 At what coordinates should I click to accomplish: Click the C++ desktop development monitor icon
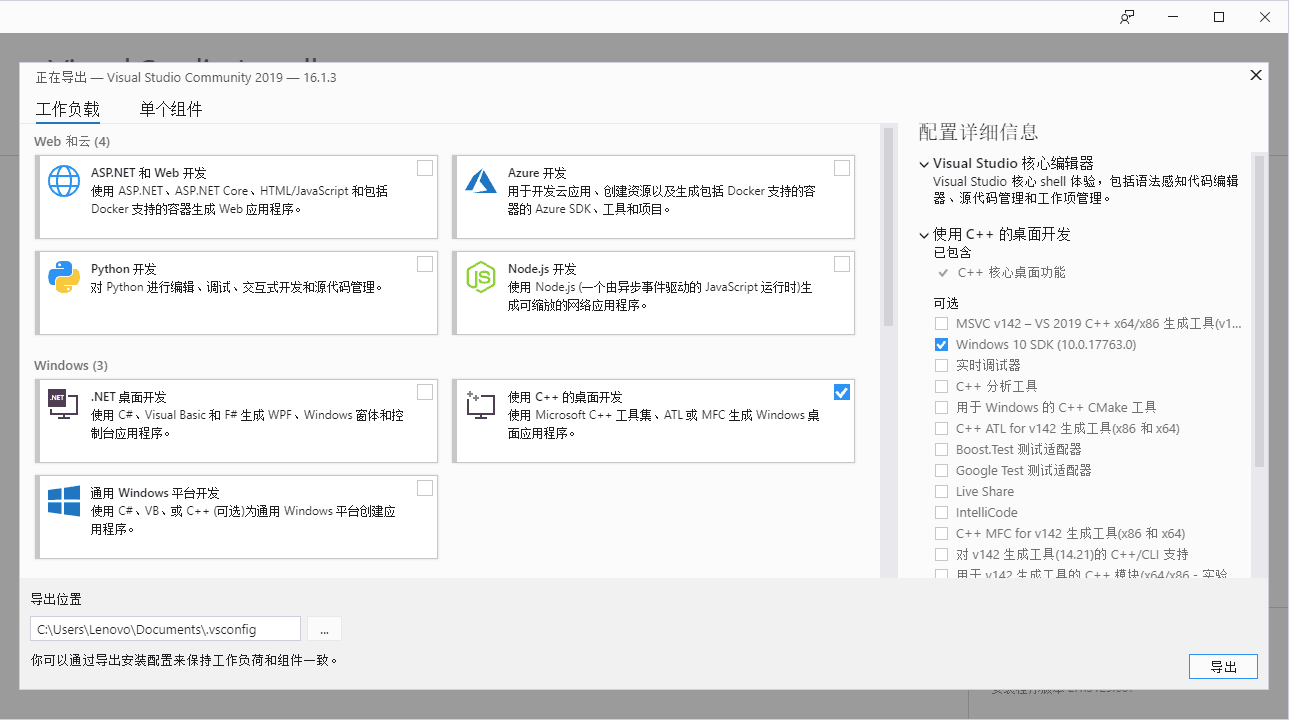481,405
